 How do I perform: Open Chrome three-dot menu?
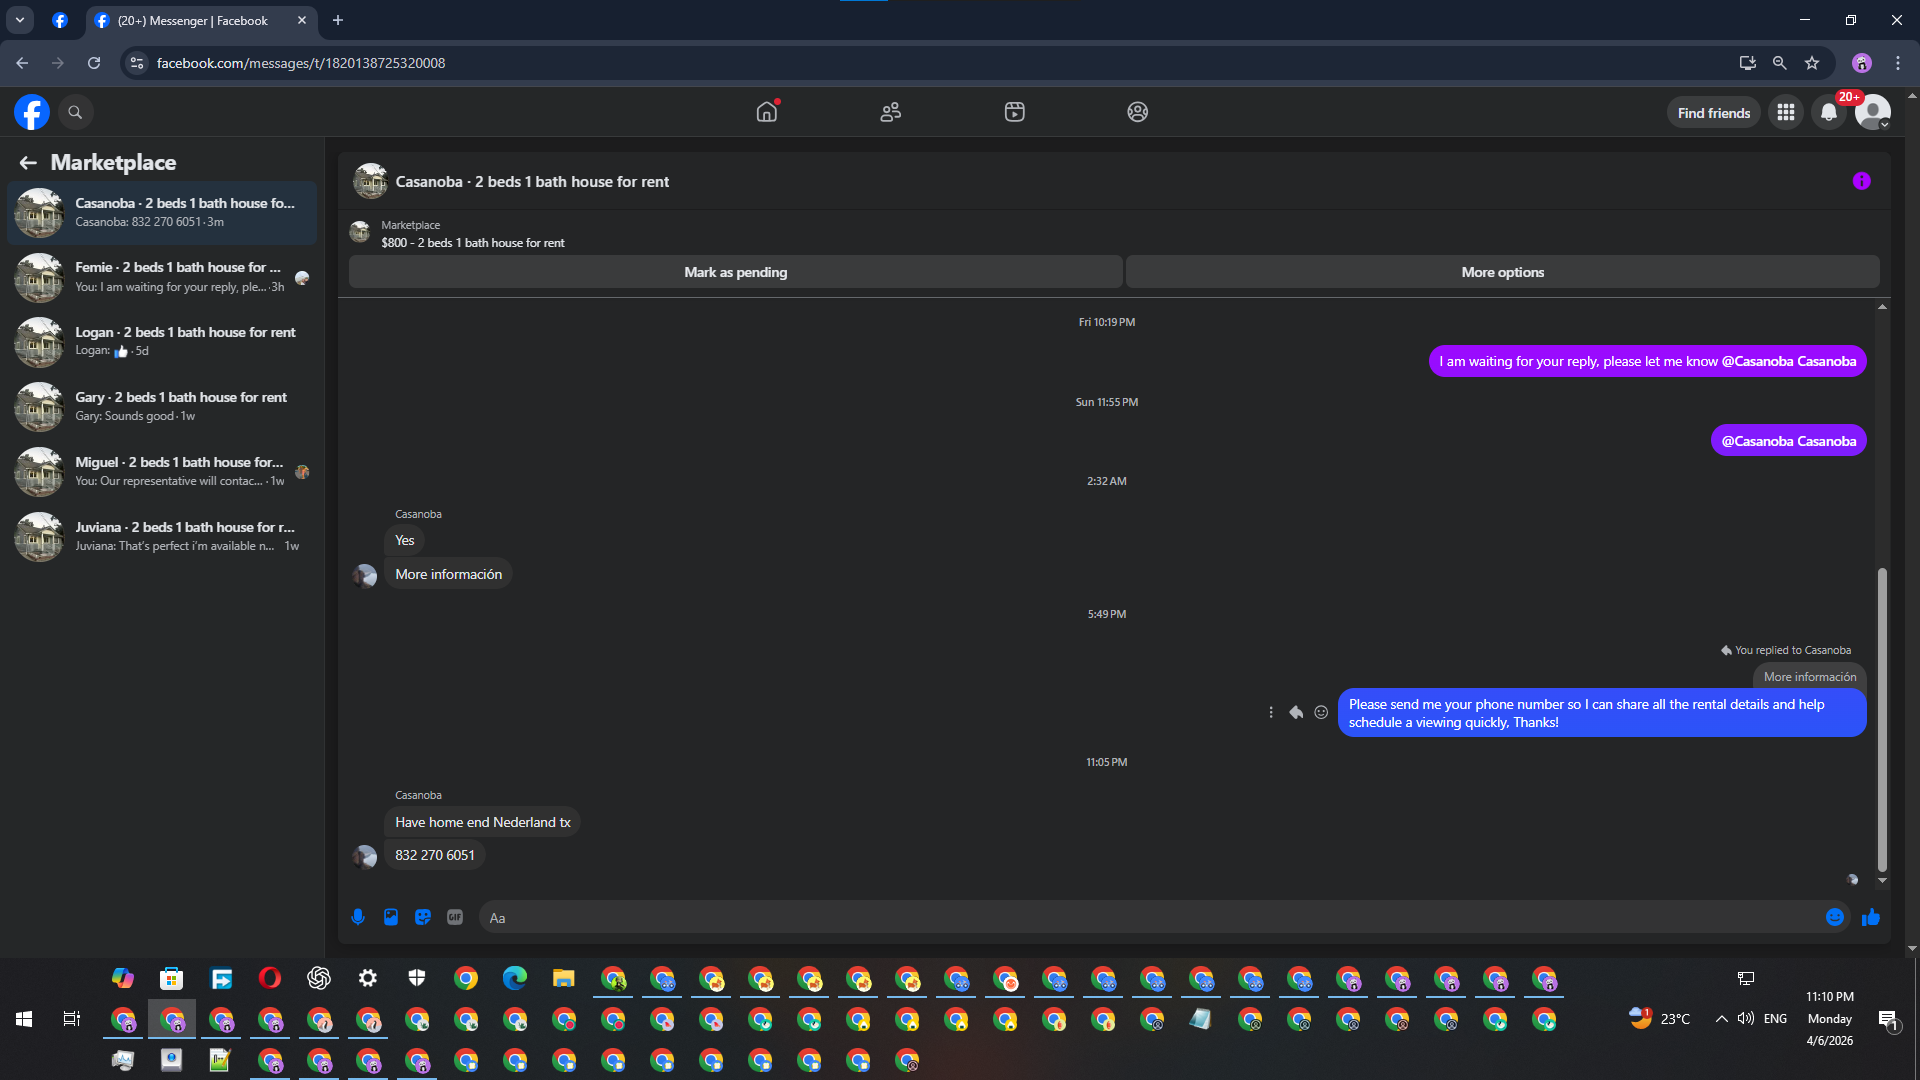point(1898,63)
